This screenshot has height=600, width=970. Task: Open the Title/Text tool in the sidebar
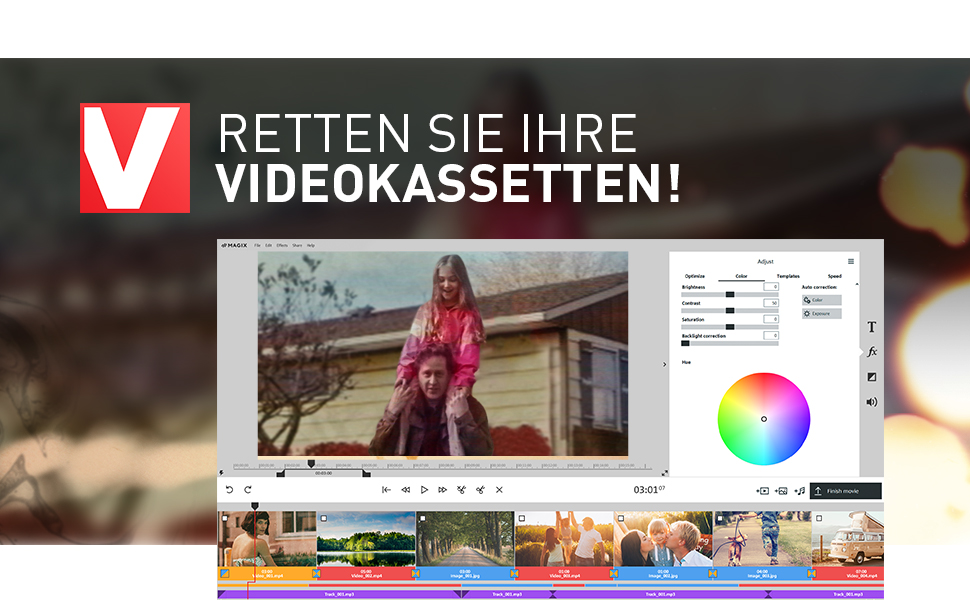[x=872, y=325]
